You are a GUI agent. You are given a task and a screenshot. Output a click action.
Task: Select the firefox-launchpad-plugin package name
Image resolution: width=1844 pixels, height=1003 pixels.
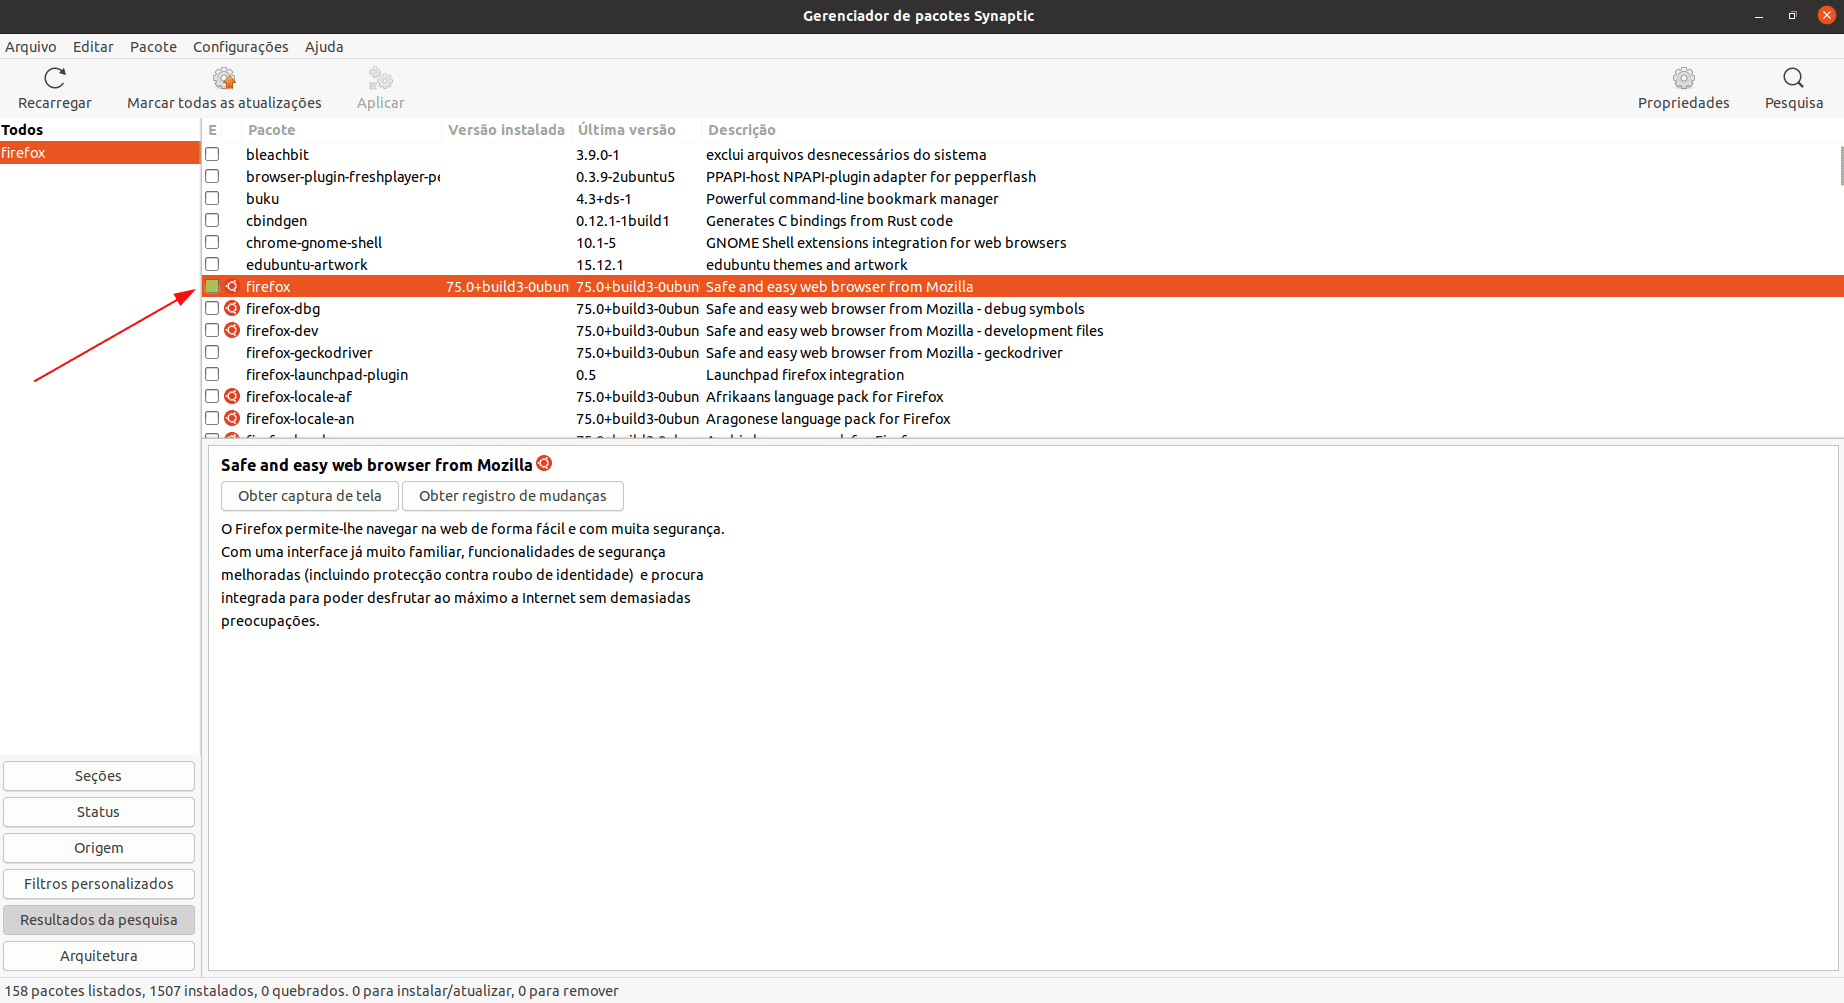[327, 374]
